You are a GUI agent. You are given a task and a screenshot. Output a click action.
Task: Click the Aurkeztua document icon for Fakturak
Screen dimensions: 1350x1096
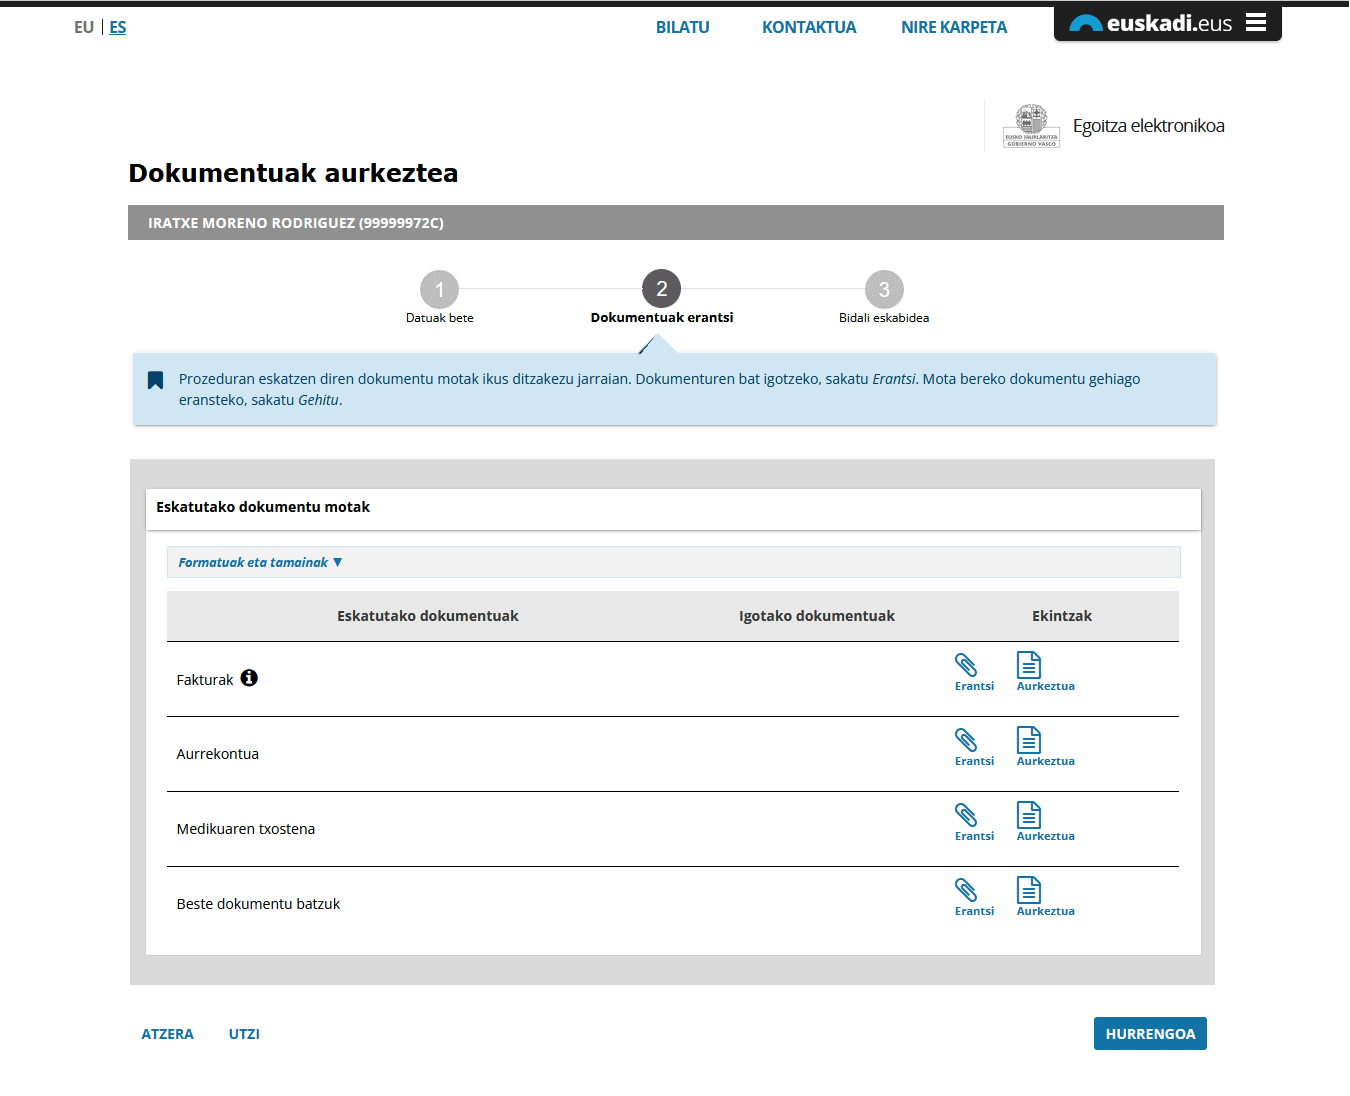click(x=1029, y=666)
